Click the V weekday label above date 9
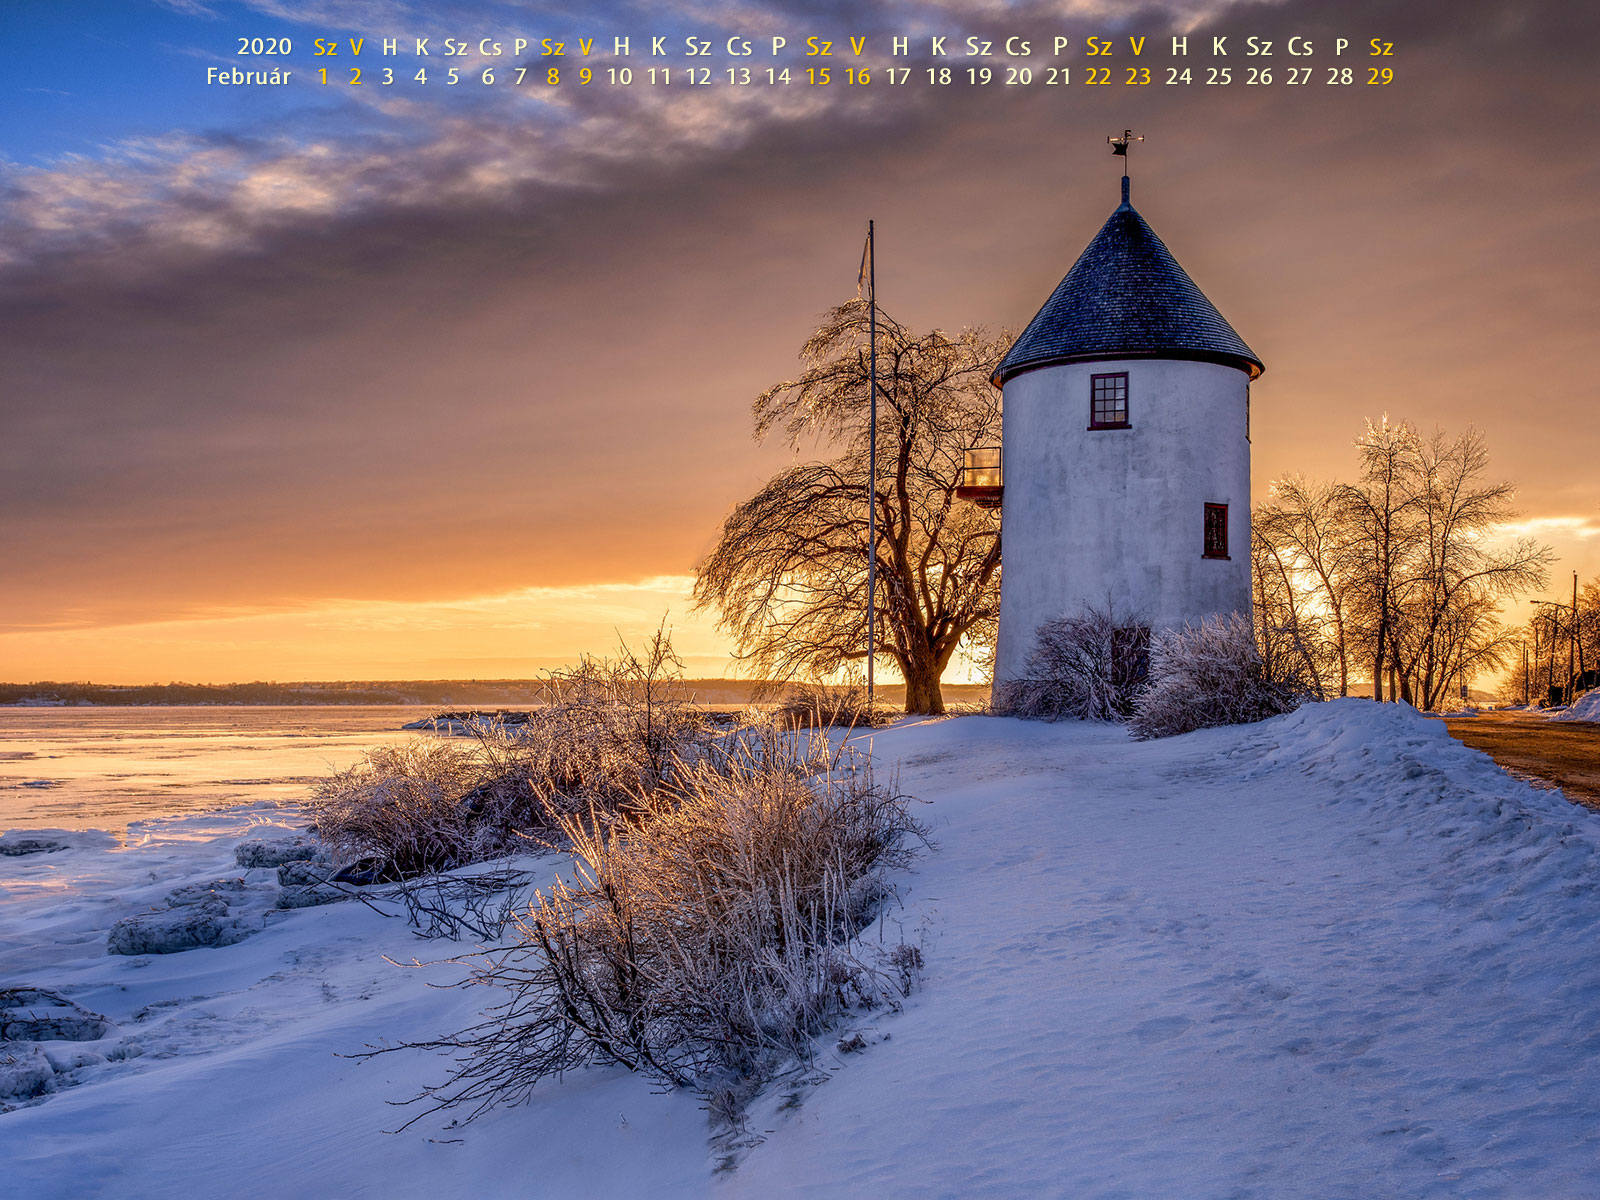Viewport: 1600px width, 1200px height. click(586, 46)
